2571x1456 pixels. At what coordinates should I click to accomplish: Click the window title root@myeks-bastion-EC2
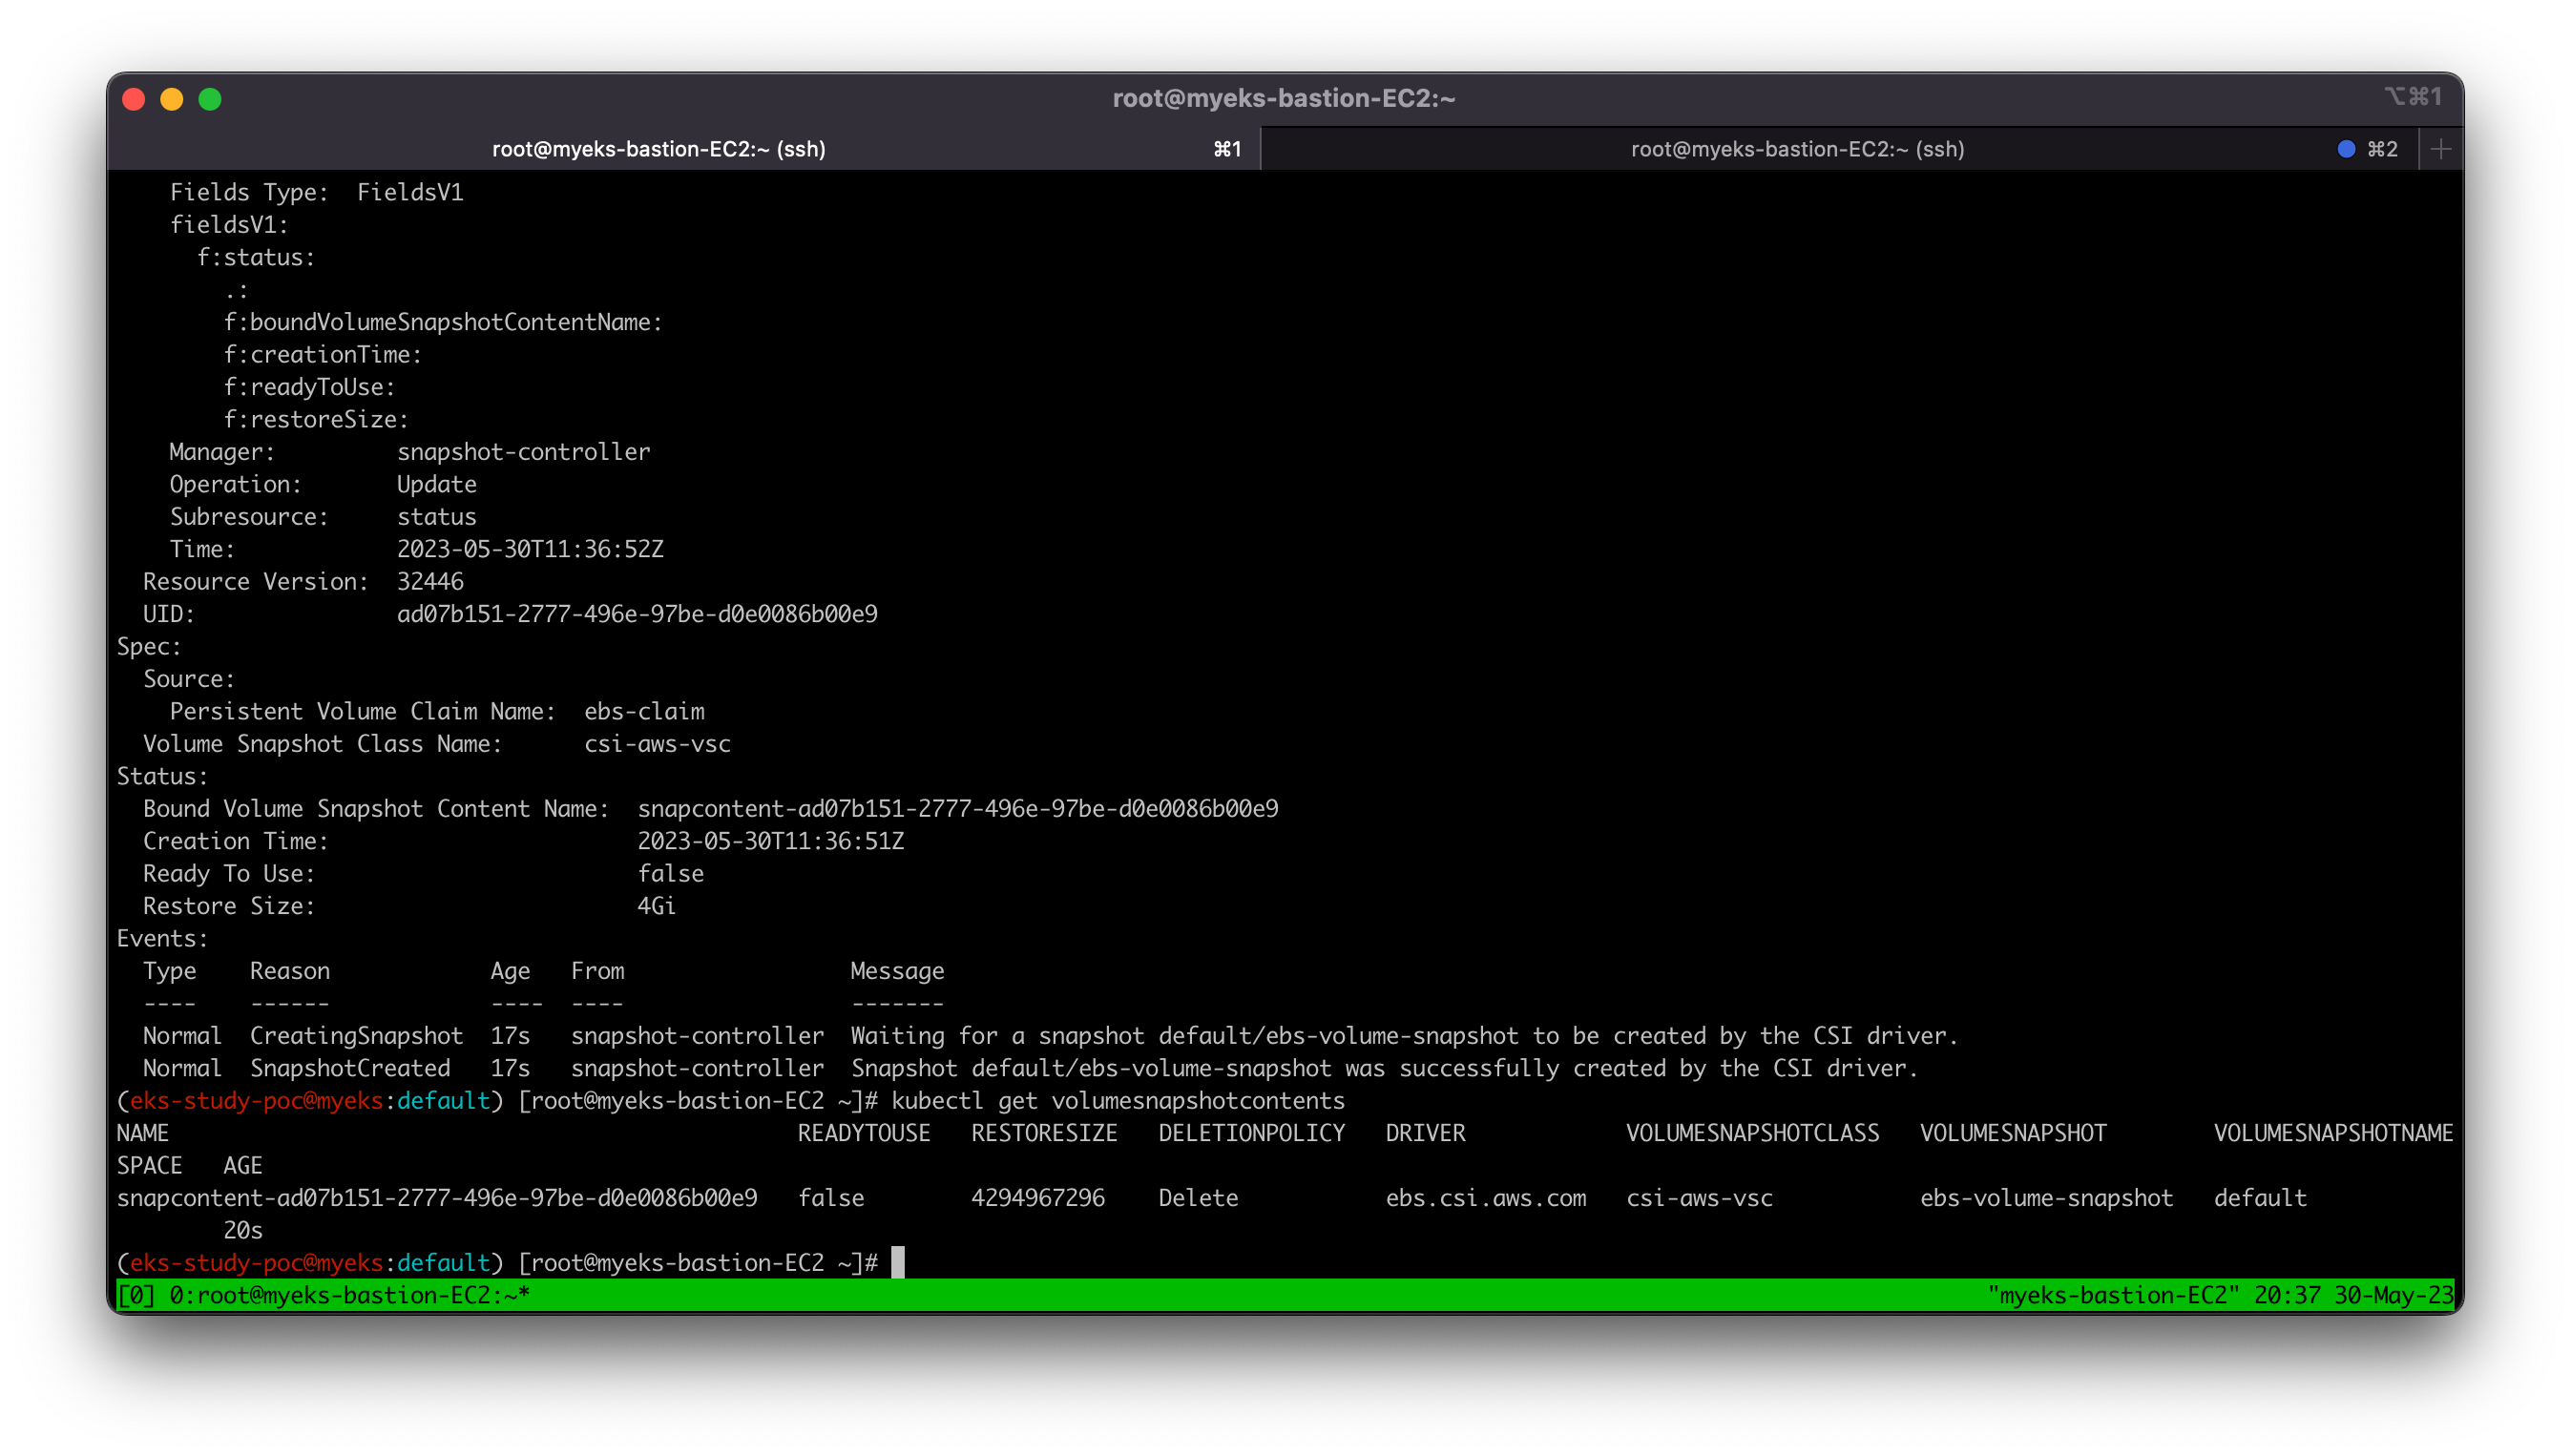[1283, 98]
